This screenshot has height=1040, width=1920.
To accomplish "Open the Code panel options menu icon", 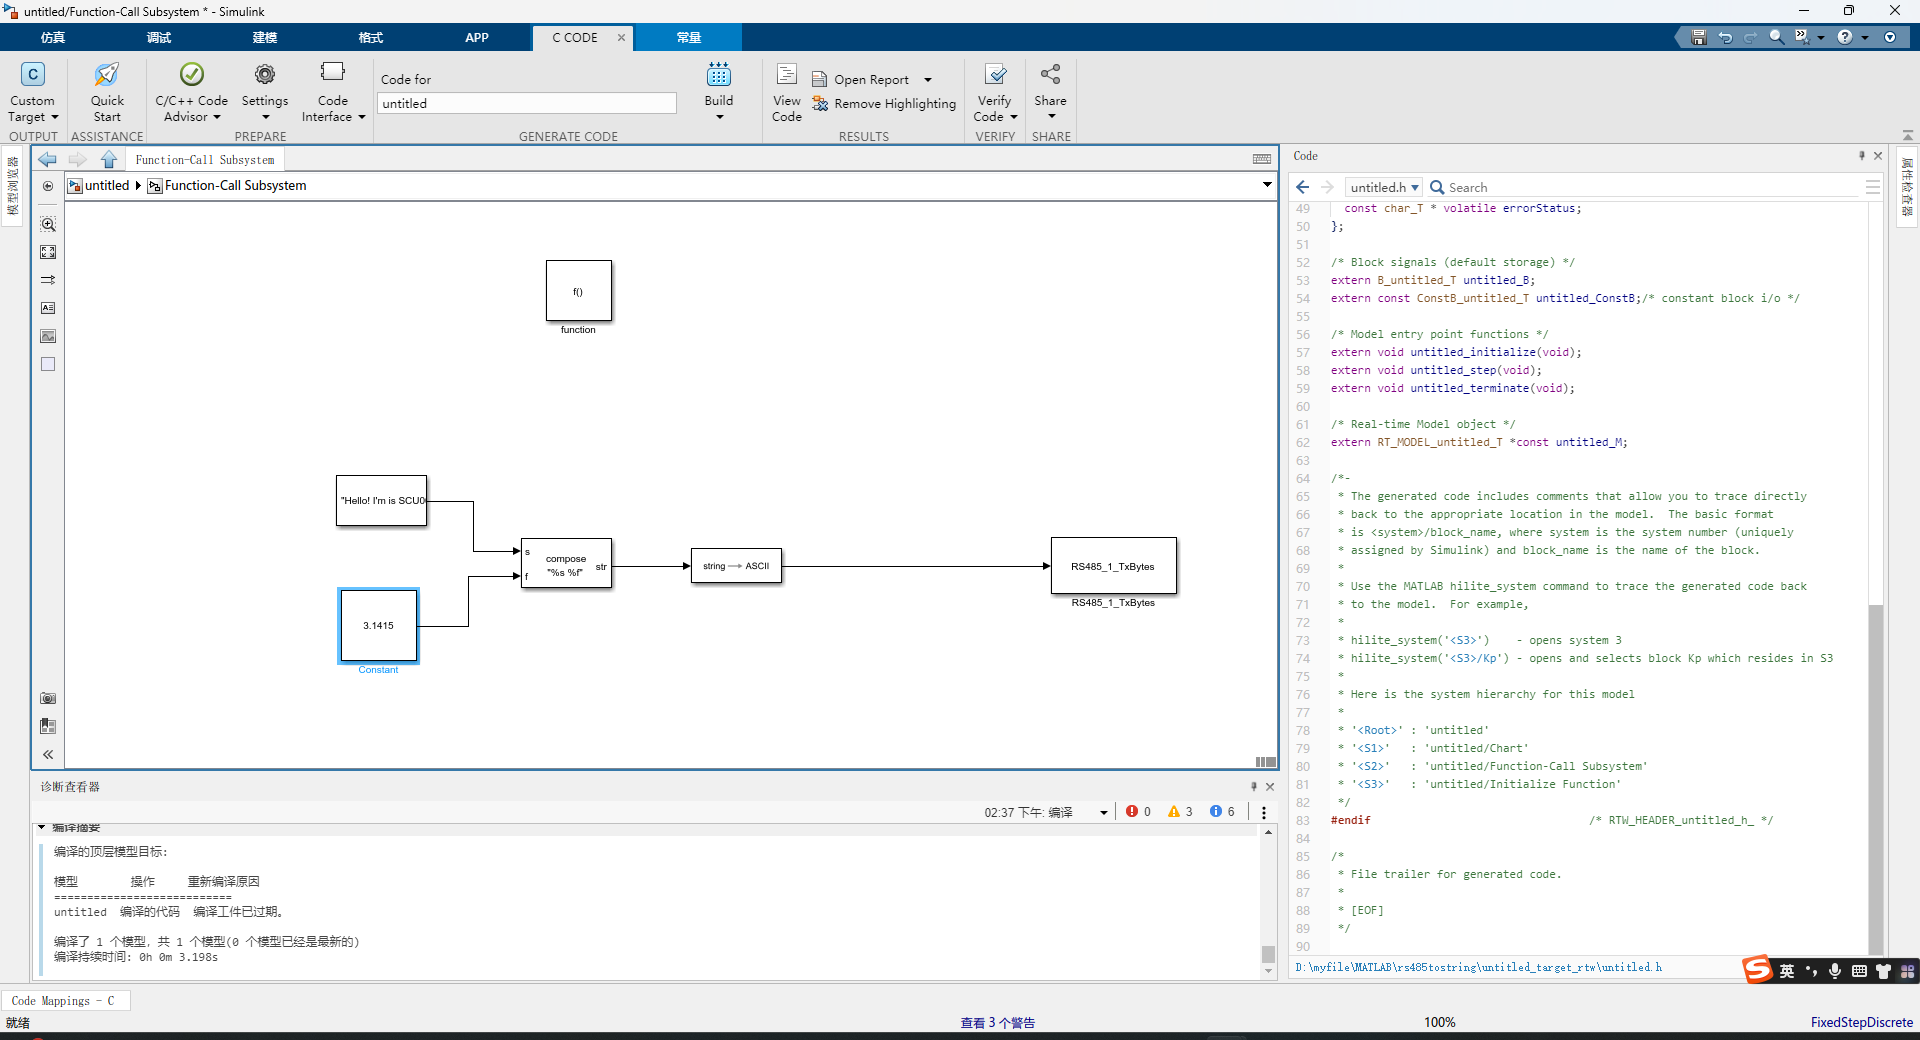I will [1872, 187].
